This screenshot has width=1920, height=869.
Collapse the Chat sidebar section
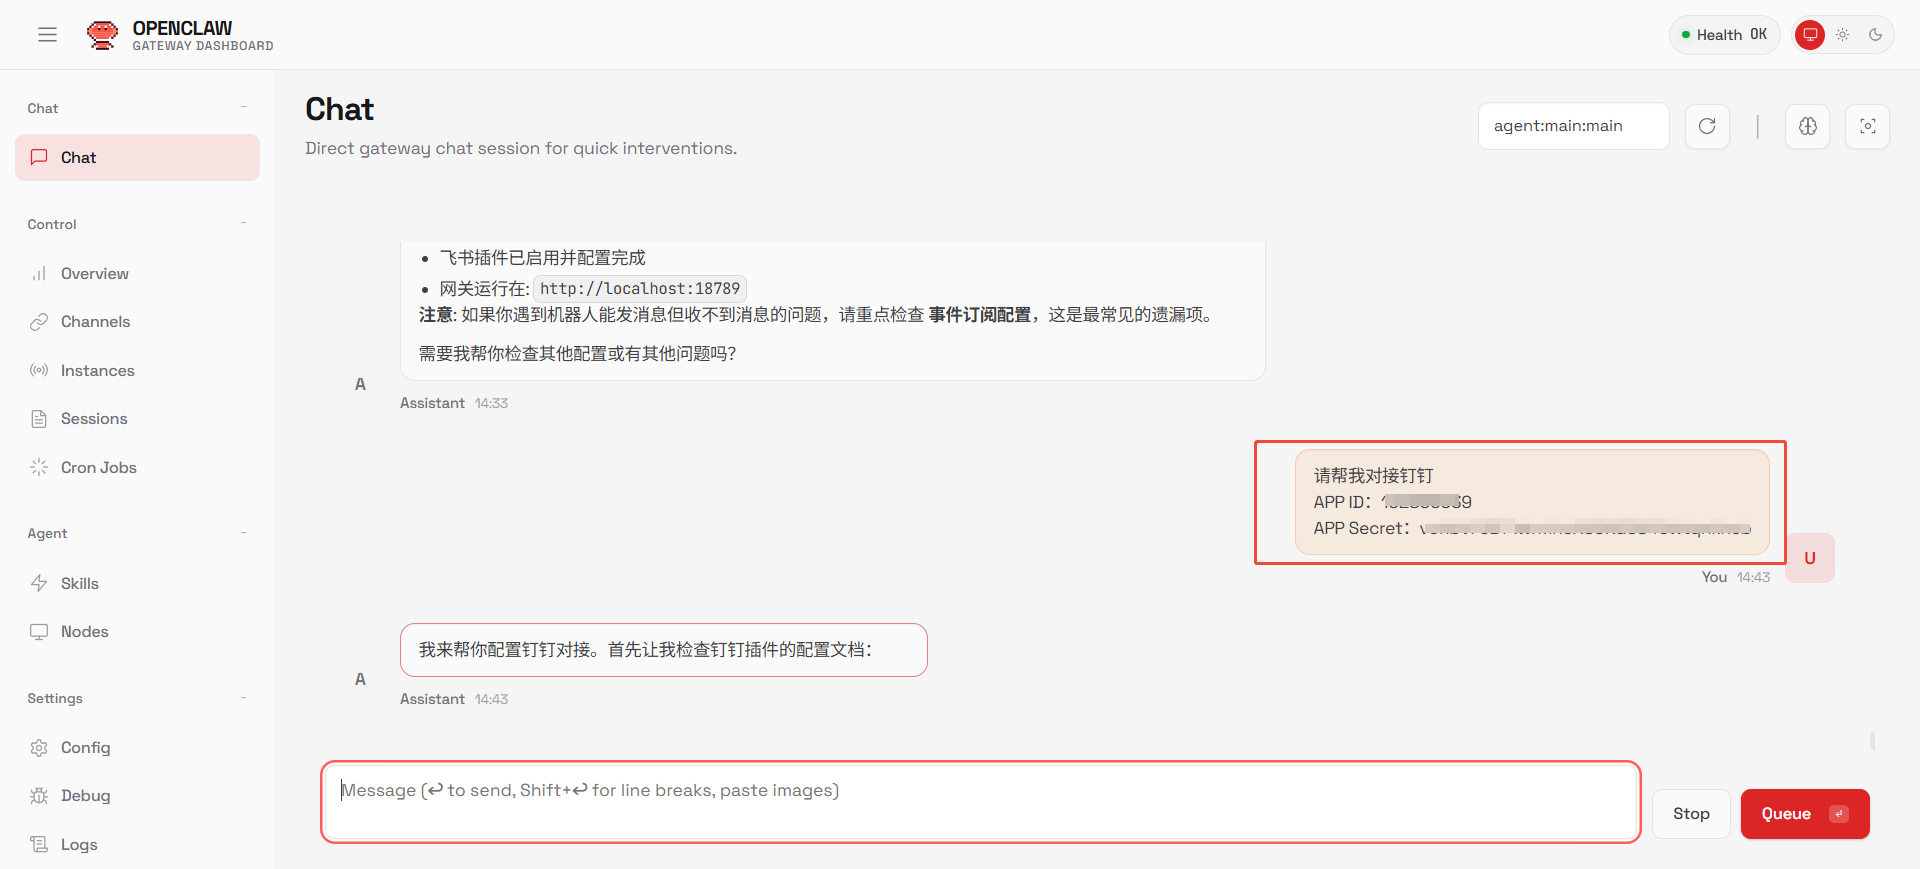[x=243, y=108]
